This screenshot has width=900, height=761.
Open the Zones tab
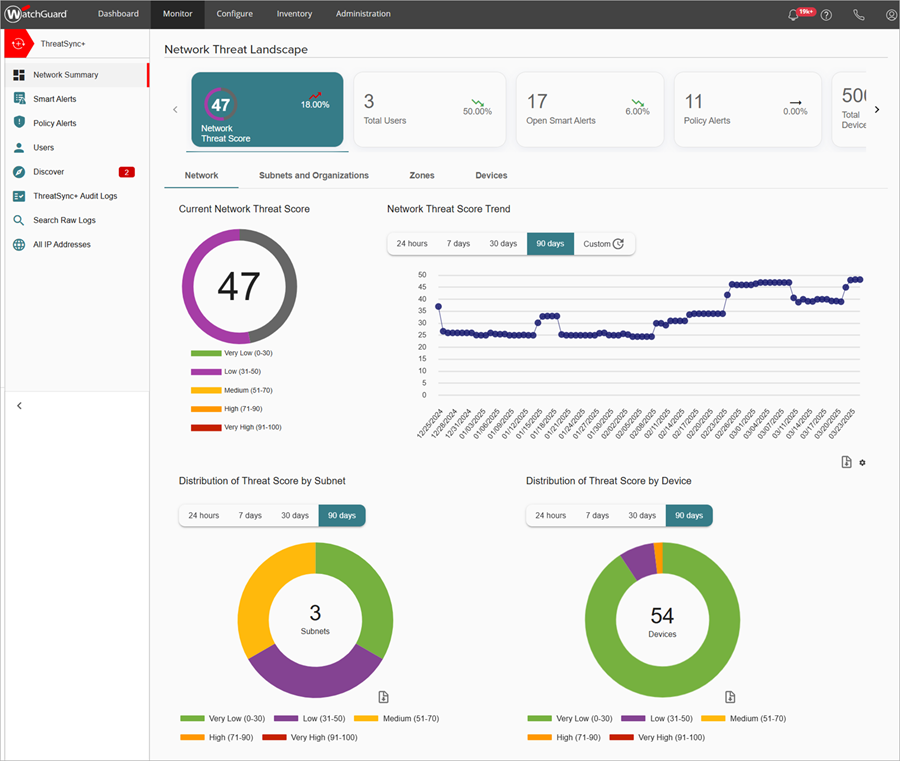421,175
